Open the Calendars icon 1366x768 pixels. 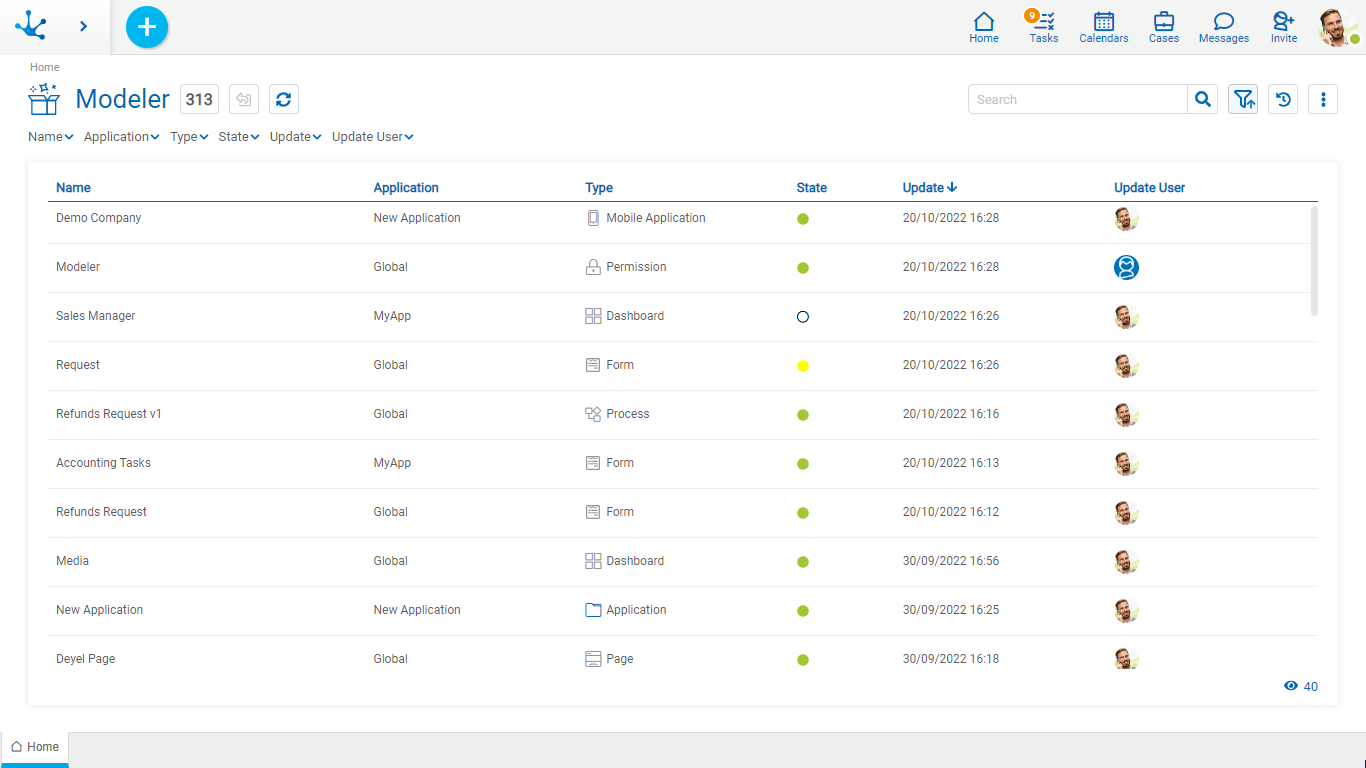[1104, 27]
